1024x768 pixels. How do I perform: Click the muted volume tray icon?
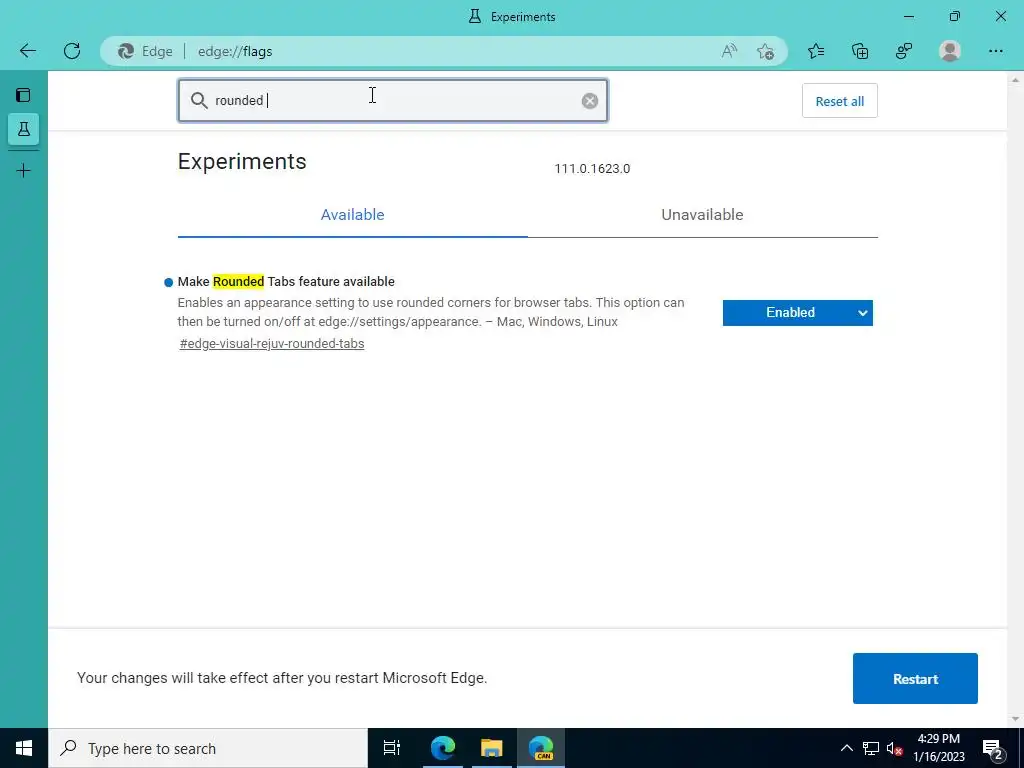pos(894,748)
